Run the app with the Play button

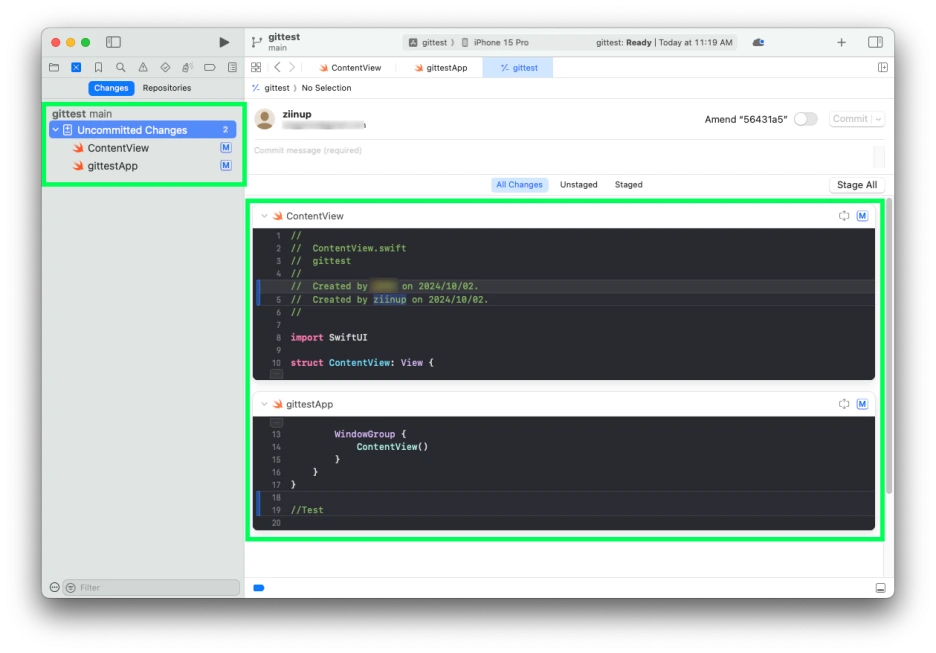pyautogui.click(x=224, y=42)
